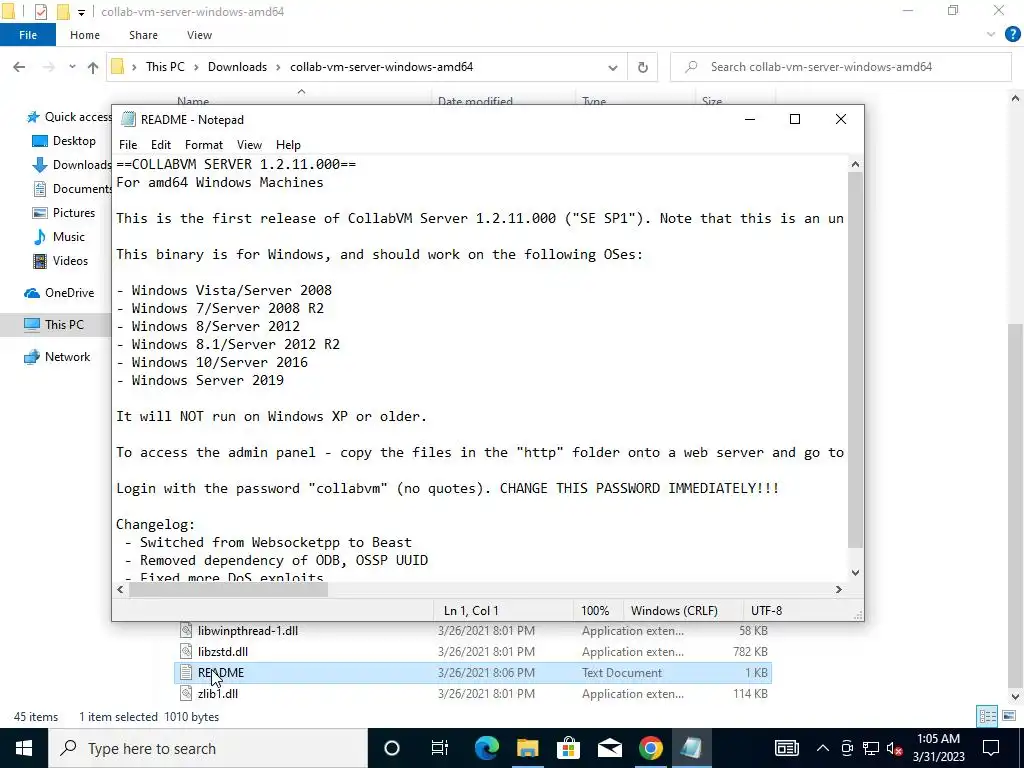Viewport: 1024px width, 768px height.
Task: Select Videos in navigation pane
Action: tap(70, 261)
